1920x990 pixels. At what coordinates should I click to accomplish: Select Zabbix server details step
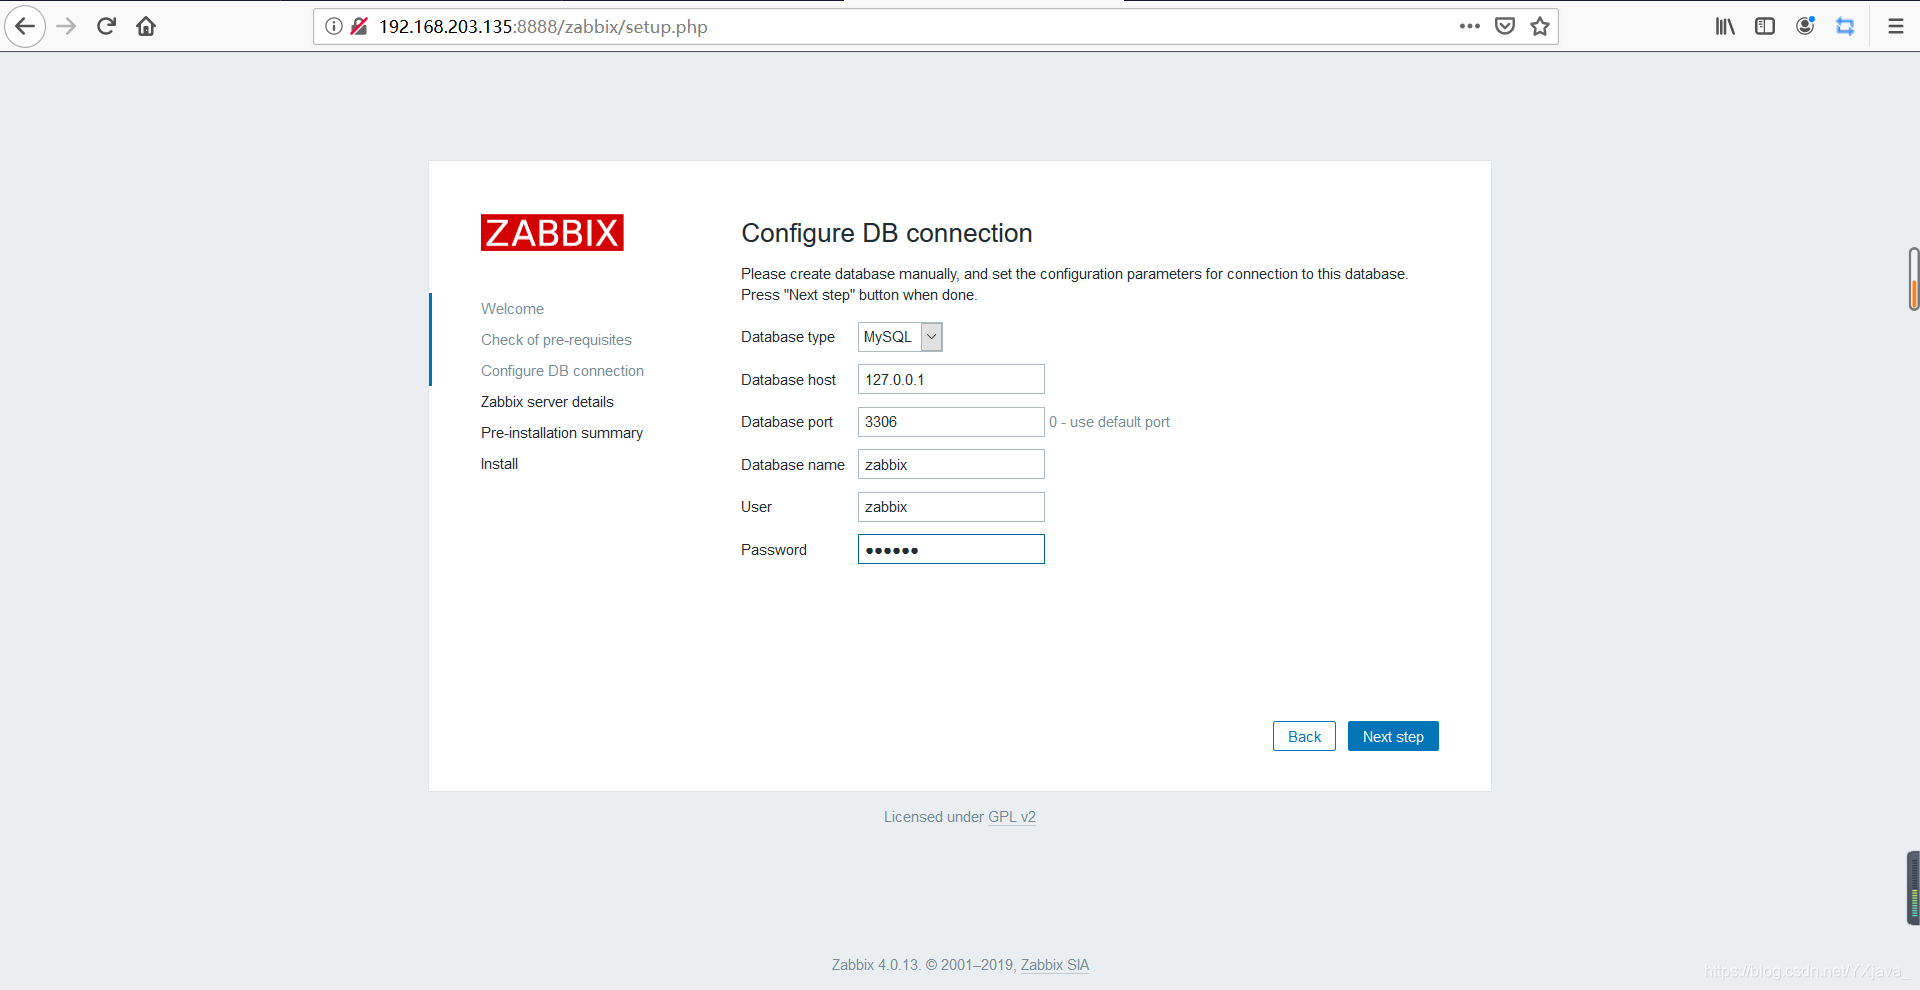point(547,402)
